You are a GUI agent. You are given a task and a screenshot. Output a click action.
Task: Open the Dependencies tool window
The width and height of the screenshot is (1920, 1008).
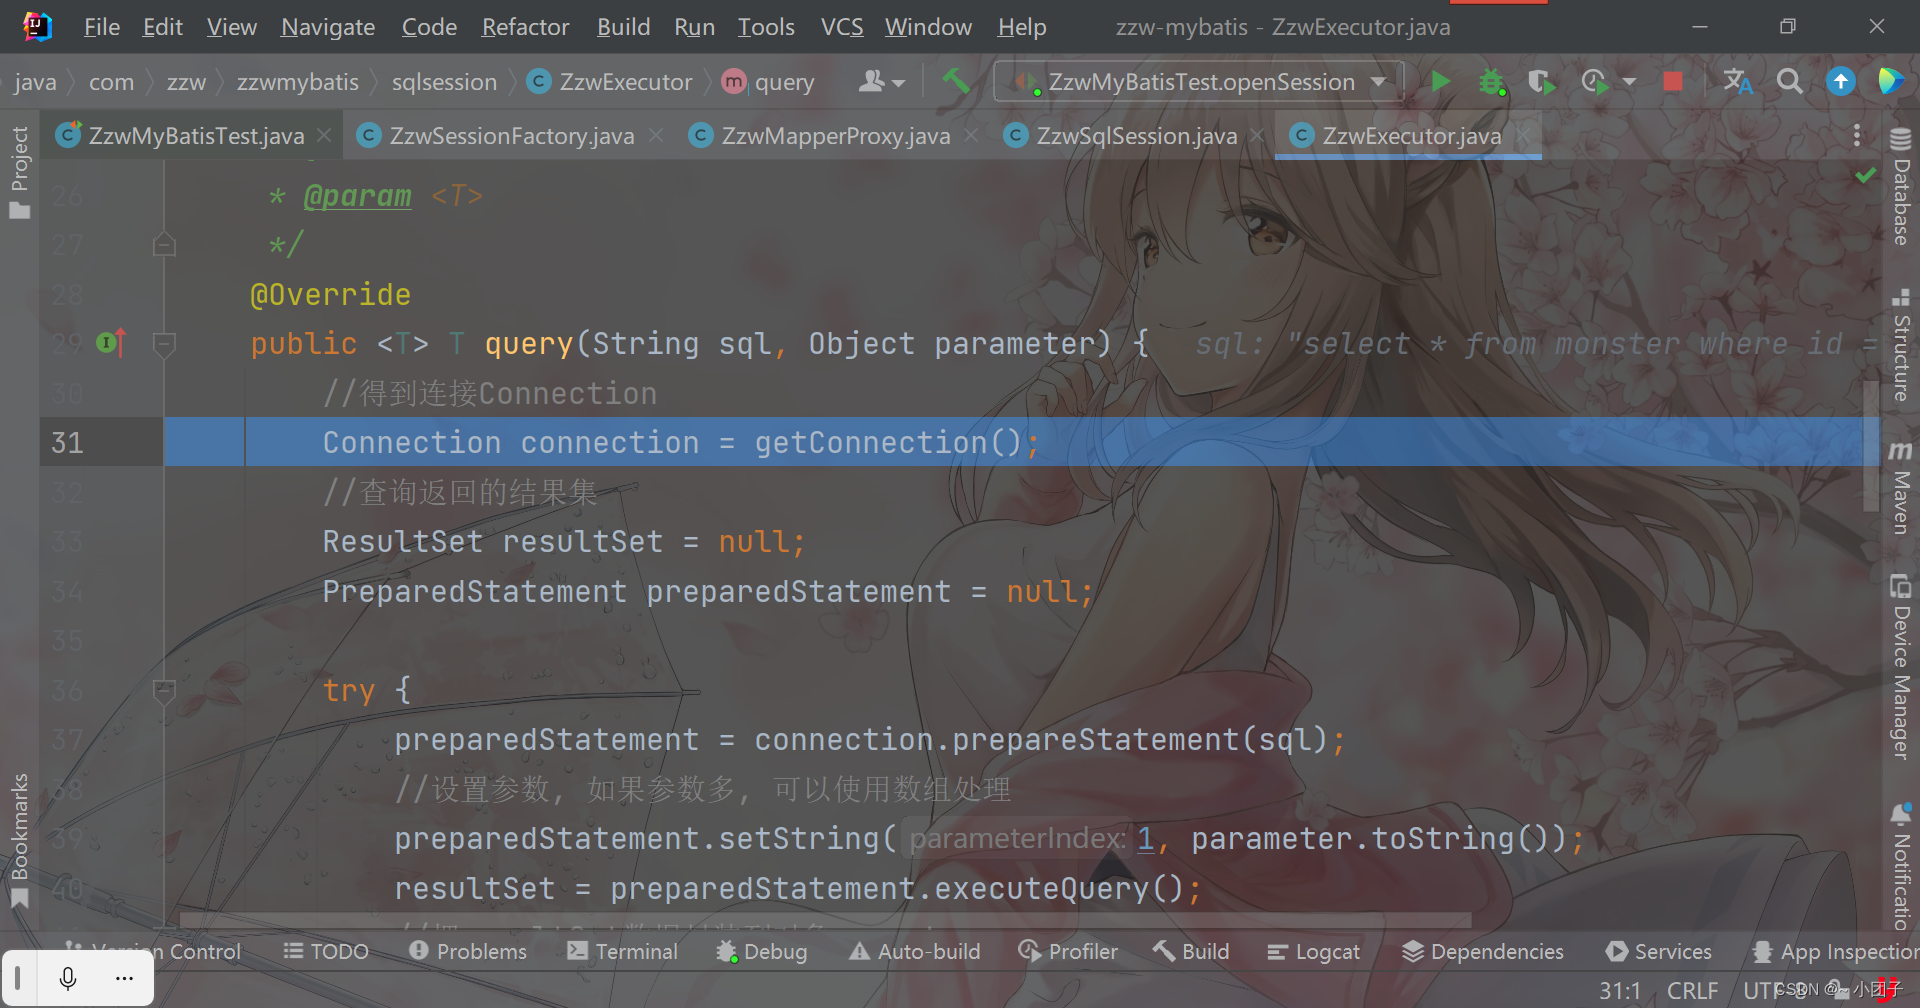(x=1482, y=951)
